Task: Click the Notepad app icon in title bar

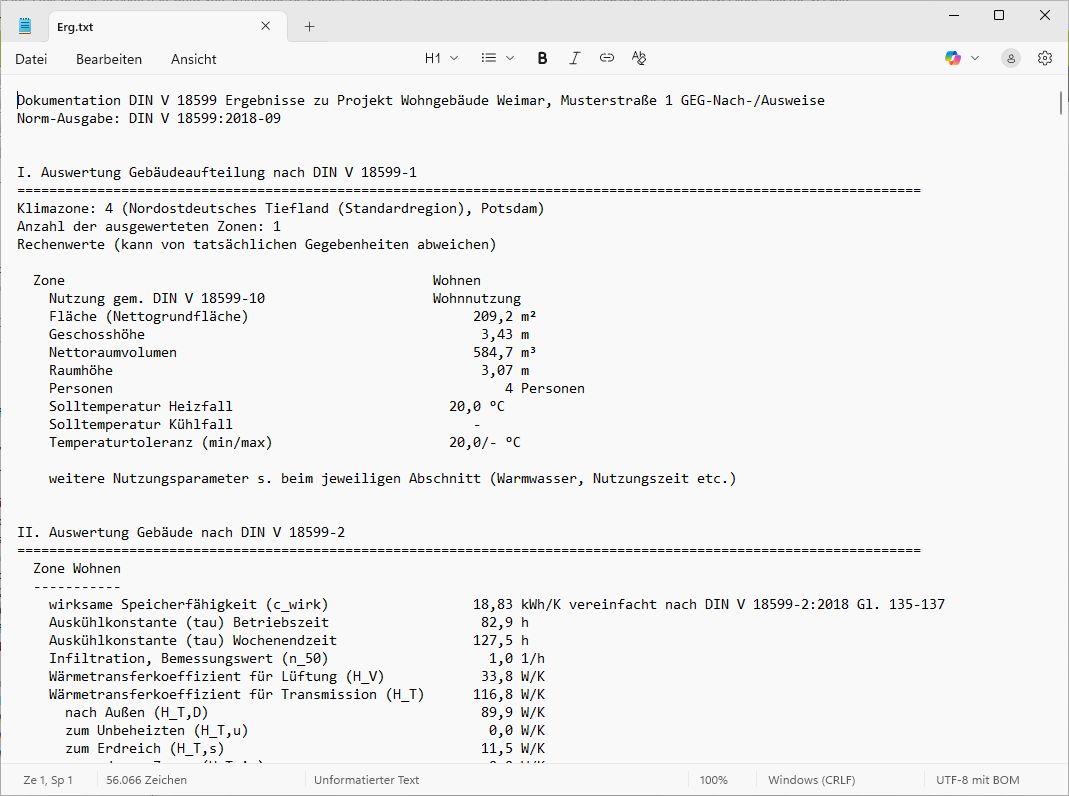Action: pyautogui.click(x=25, y=26)
